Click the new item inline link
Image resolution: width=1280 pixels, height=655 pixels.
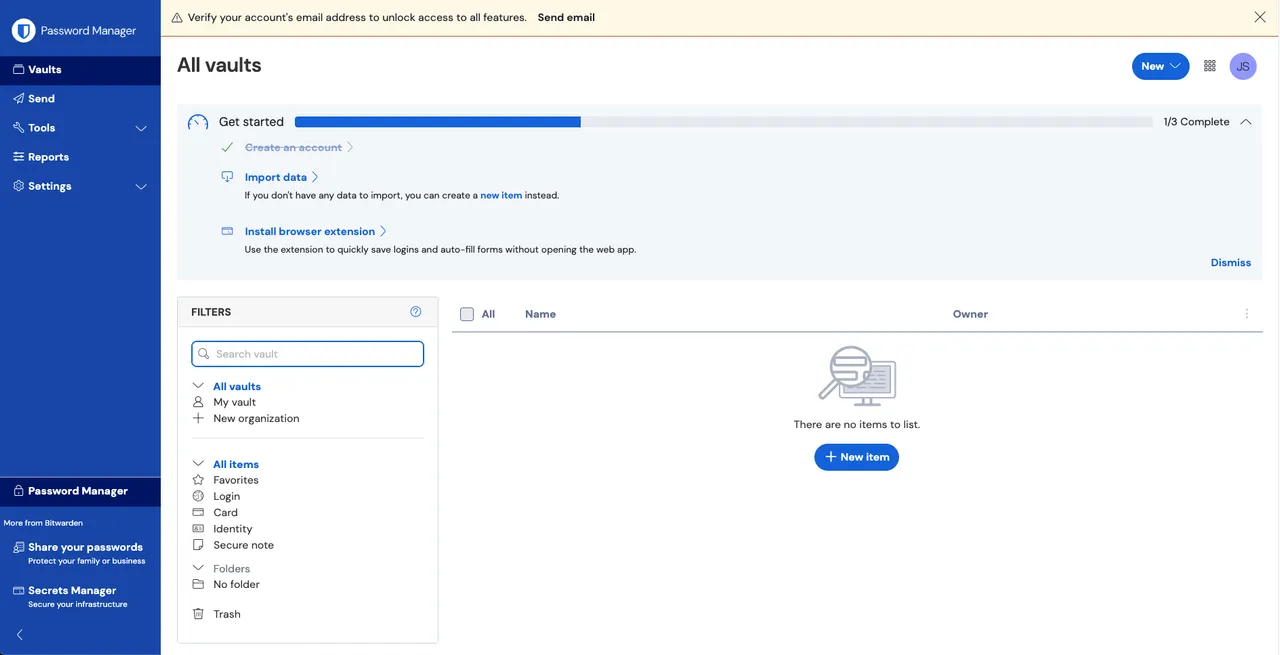point(501,196)
